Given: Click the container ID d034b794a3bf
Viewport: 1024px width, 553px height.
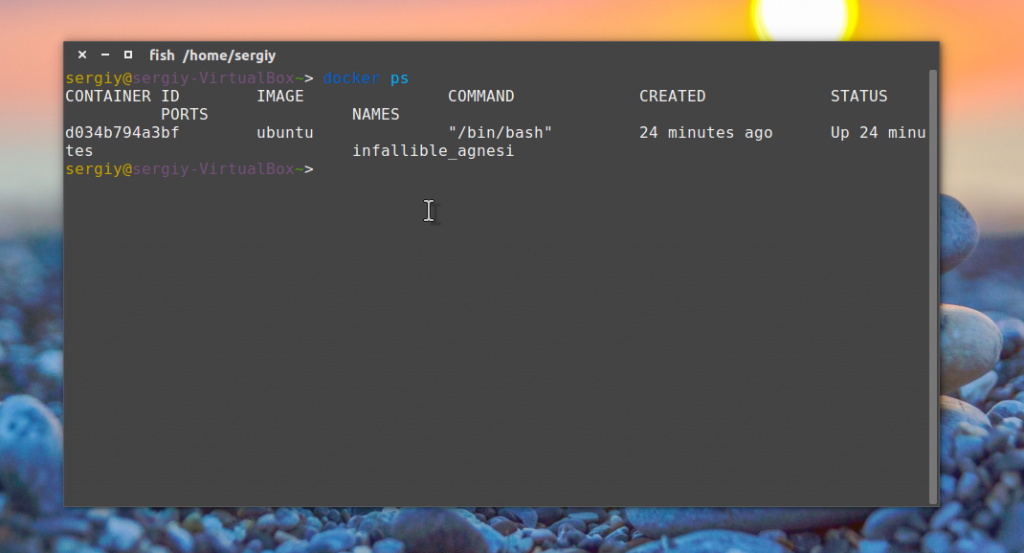Looking at the screenshot, I should point(122,133).
